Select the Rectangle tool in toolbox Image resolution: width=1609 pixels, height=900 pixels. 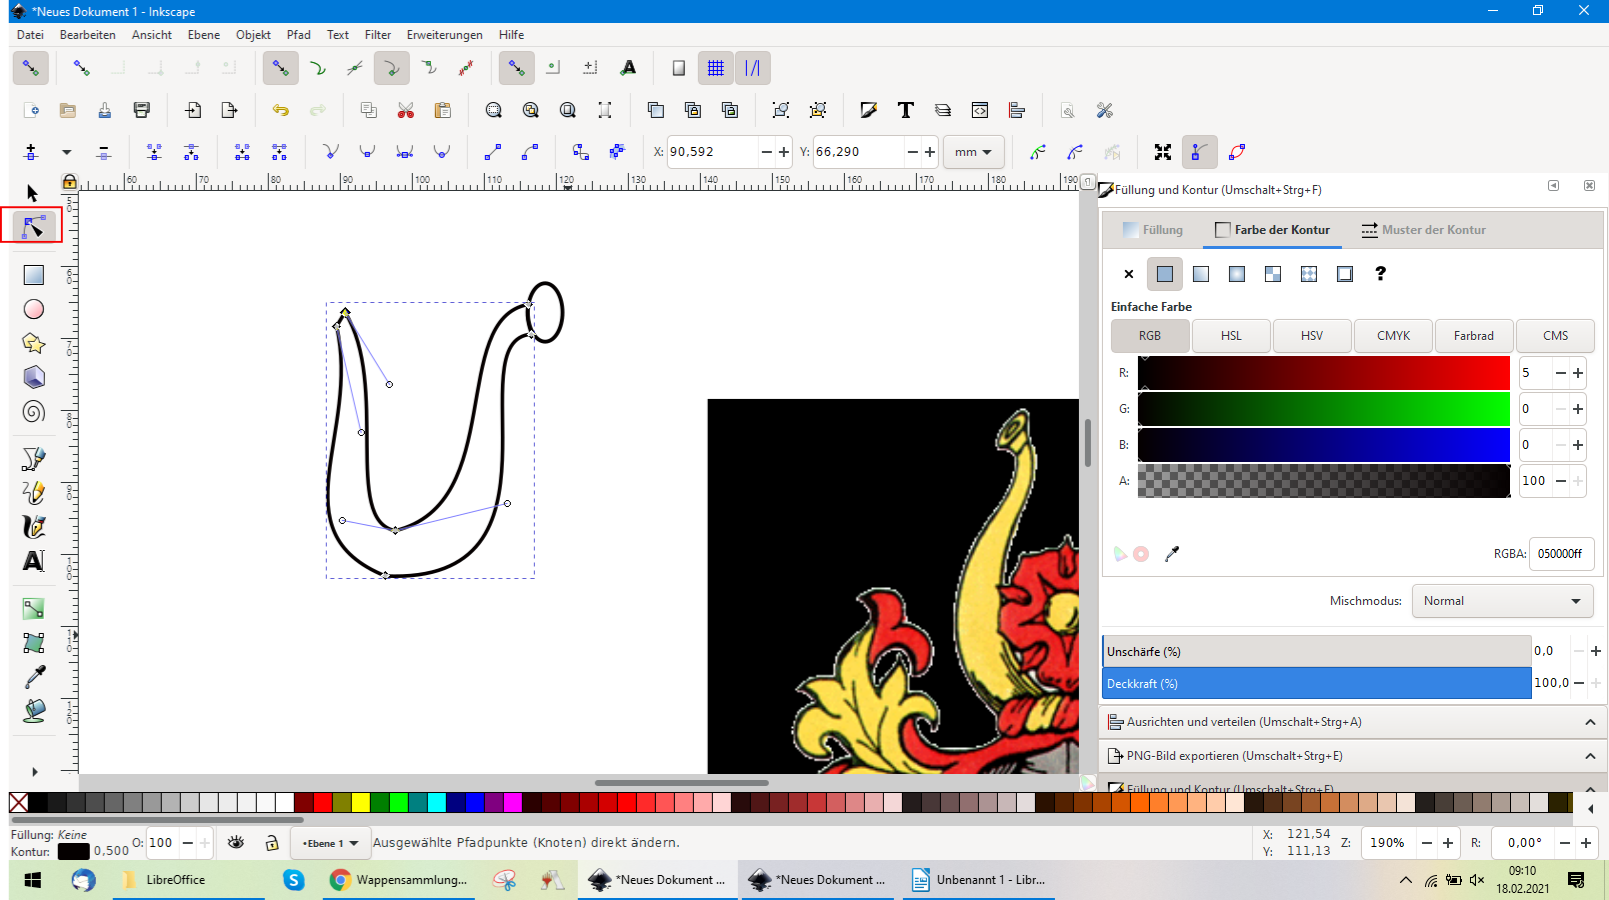[34, 275]
